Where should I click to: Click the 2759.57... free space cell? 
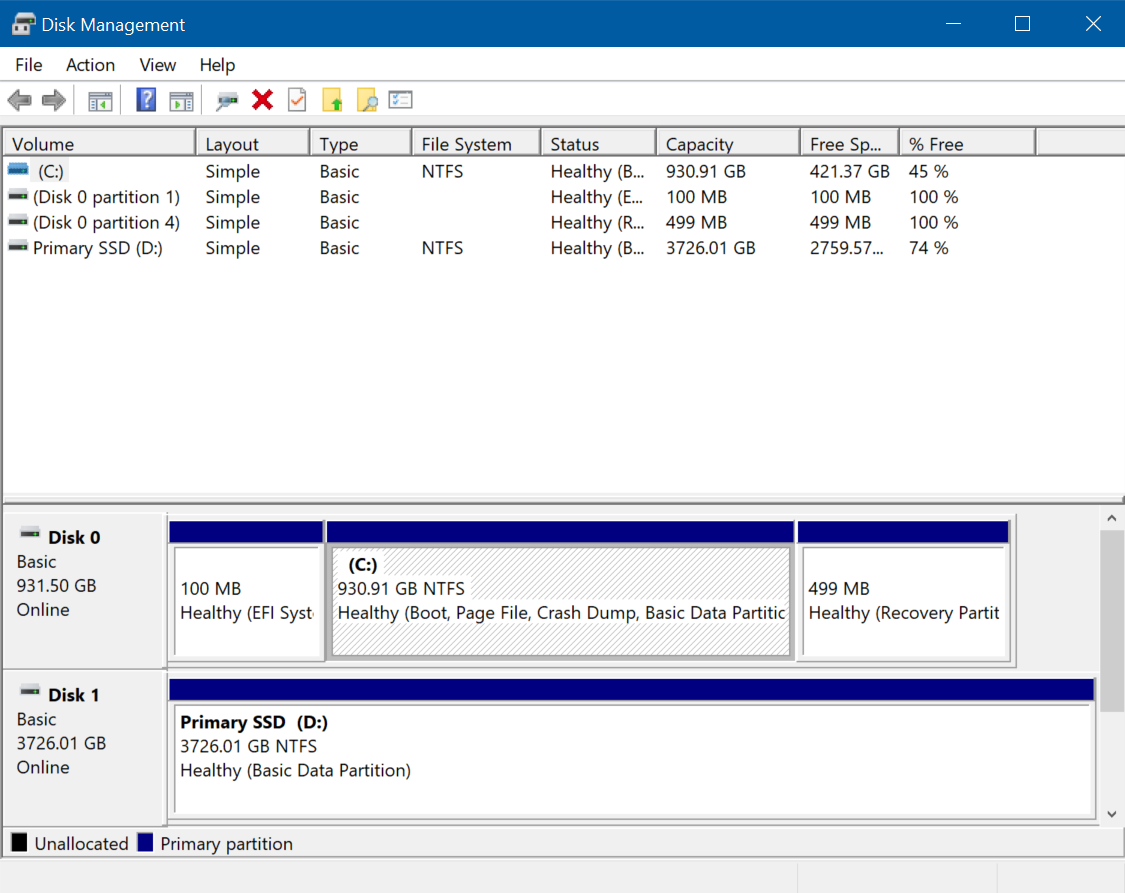click(847, 248)
